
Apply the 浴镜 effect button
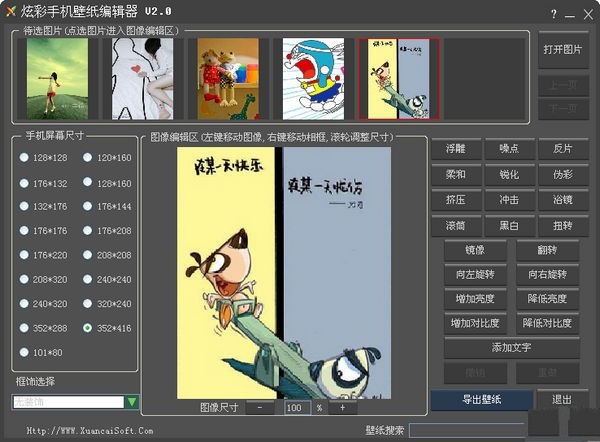(x=563, y=200)
